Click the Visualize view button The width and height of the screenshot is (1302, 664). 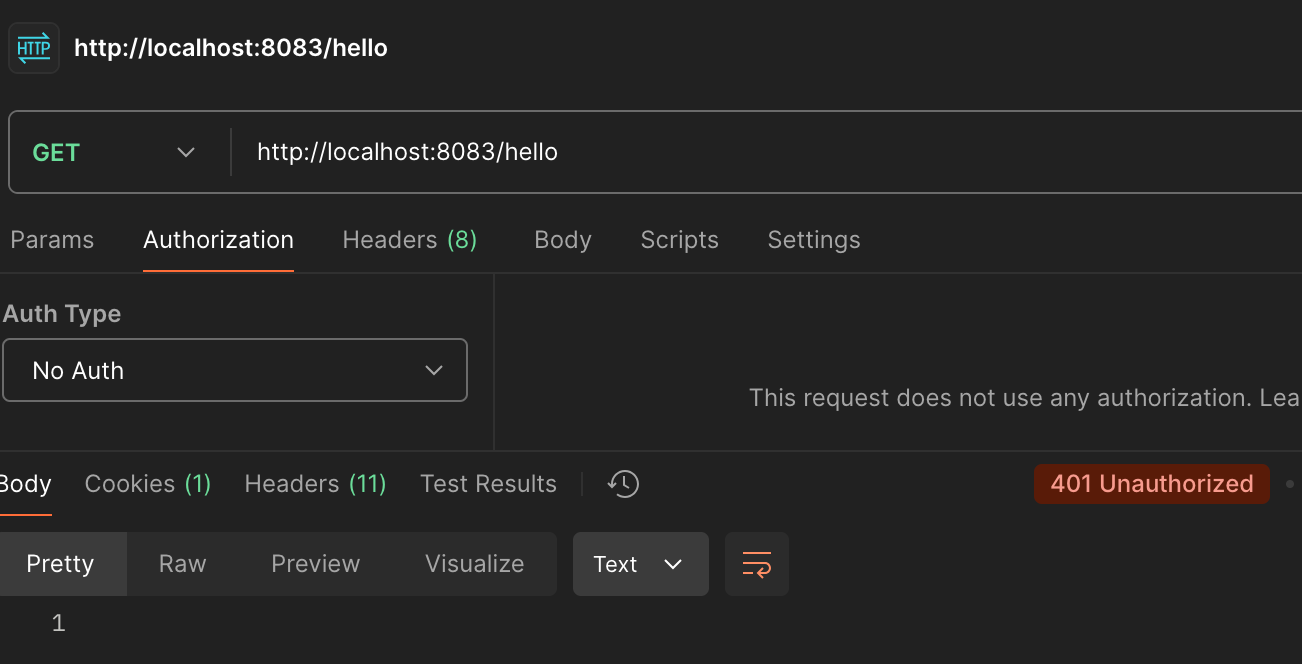click(x=474, y=564)
